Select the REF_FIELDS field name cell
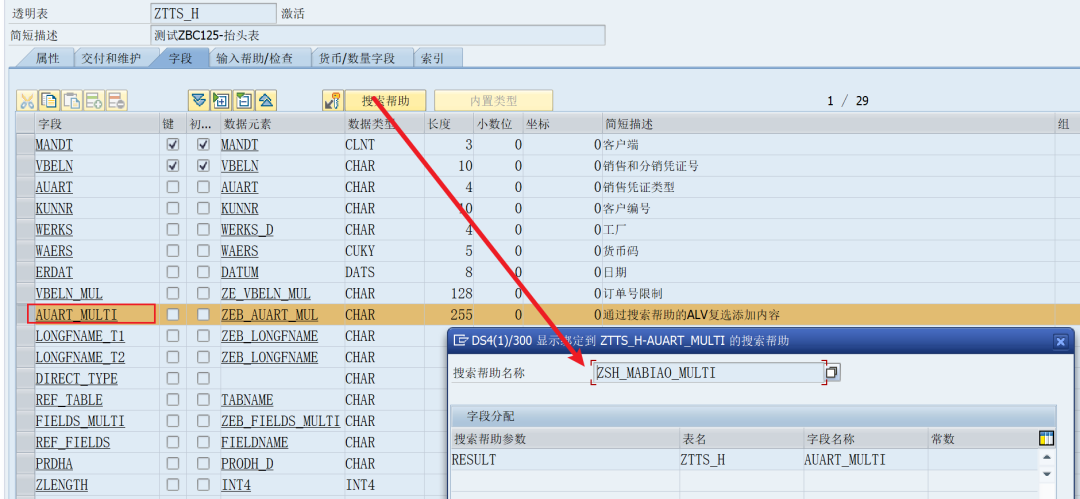Image resolution: width=1080 pixels, height=499 pixels. [x=96, y=442]
